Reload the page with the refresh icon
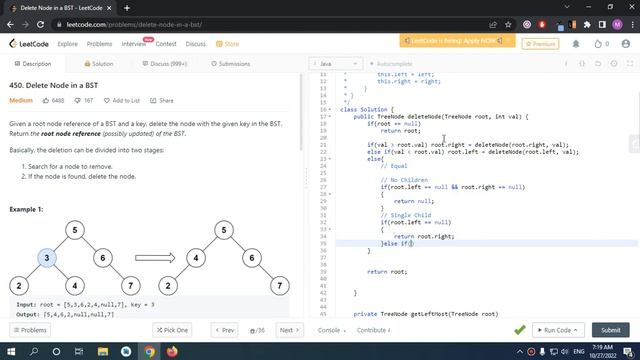This screenshot has height=360, width=640. (x=40, y=24)
